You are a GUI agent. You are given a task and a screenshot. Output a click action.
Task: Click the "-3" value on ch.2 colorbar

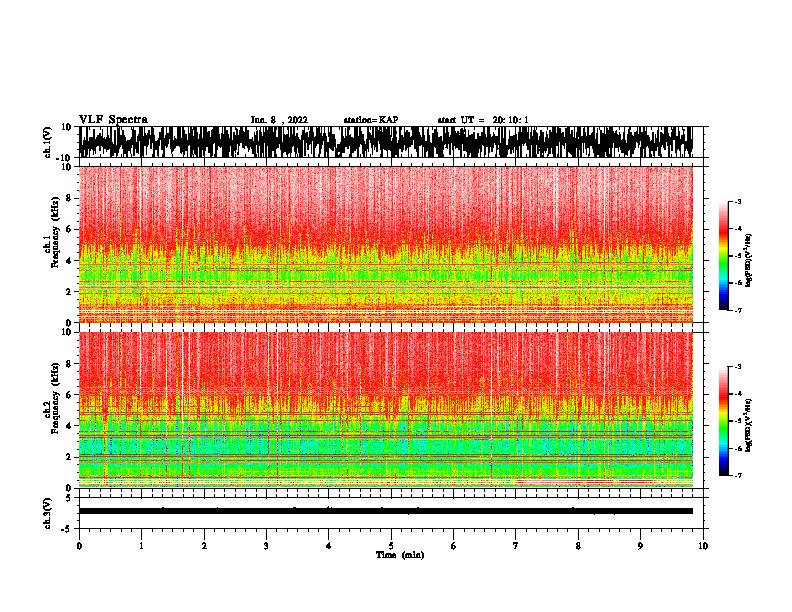click(x=737, y=367)
